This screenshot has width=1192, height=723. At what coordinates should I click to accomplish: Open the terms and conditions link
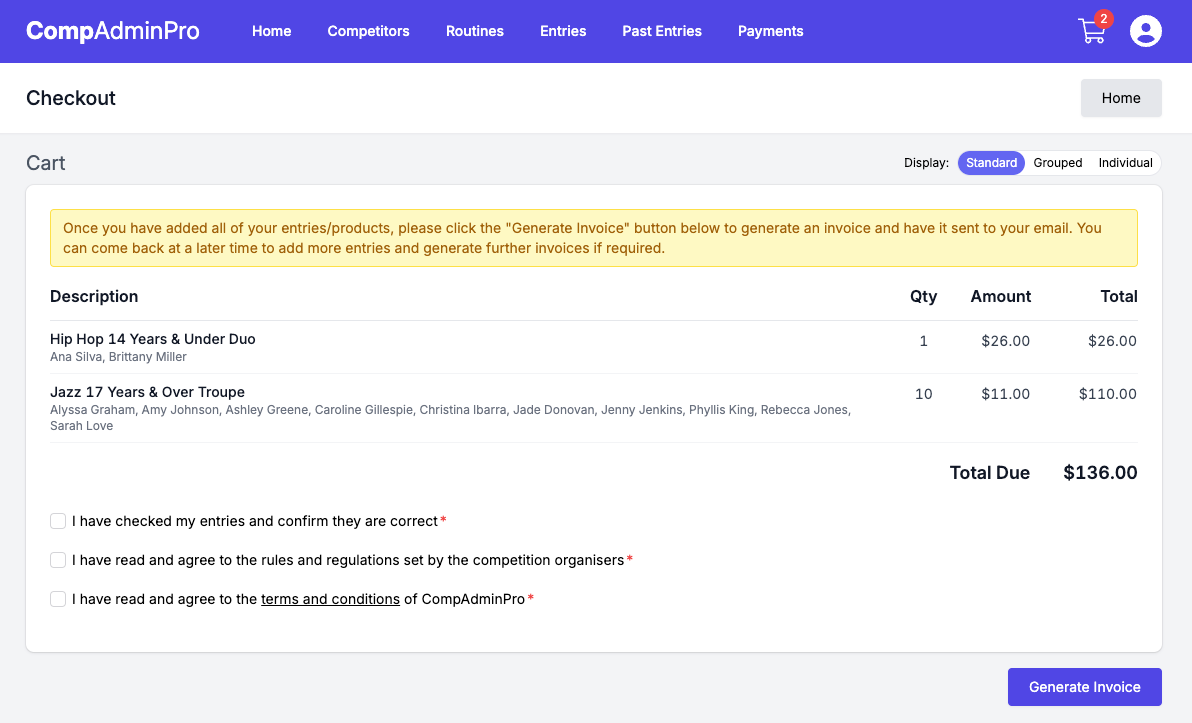point(330,599)
